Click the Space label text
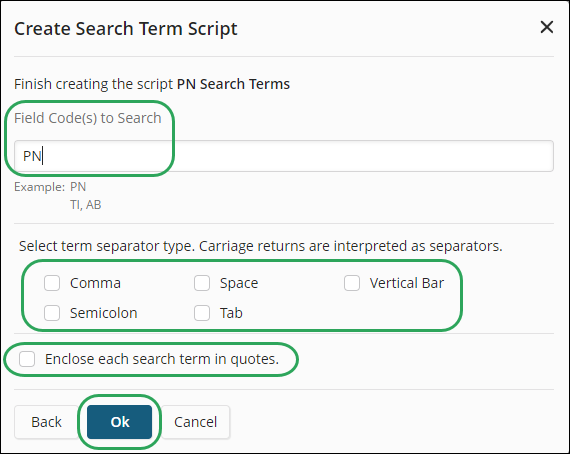570x454 pixels. (239, 283)
